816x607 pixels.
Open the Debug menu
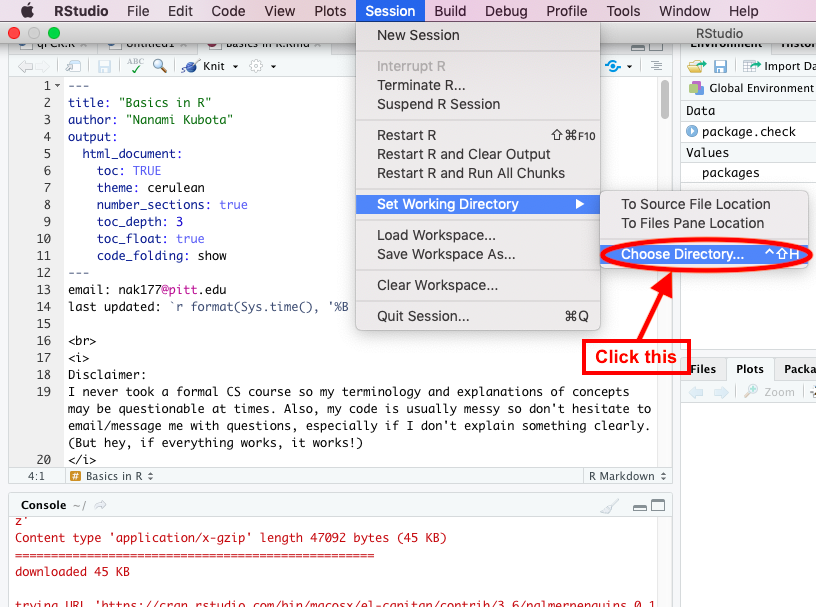point(506,11)
